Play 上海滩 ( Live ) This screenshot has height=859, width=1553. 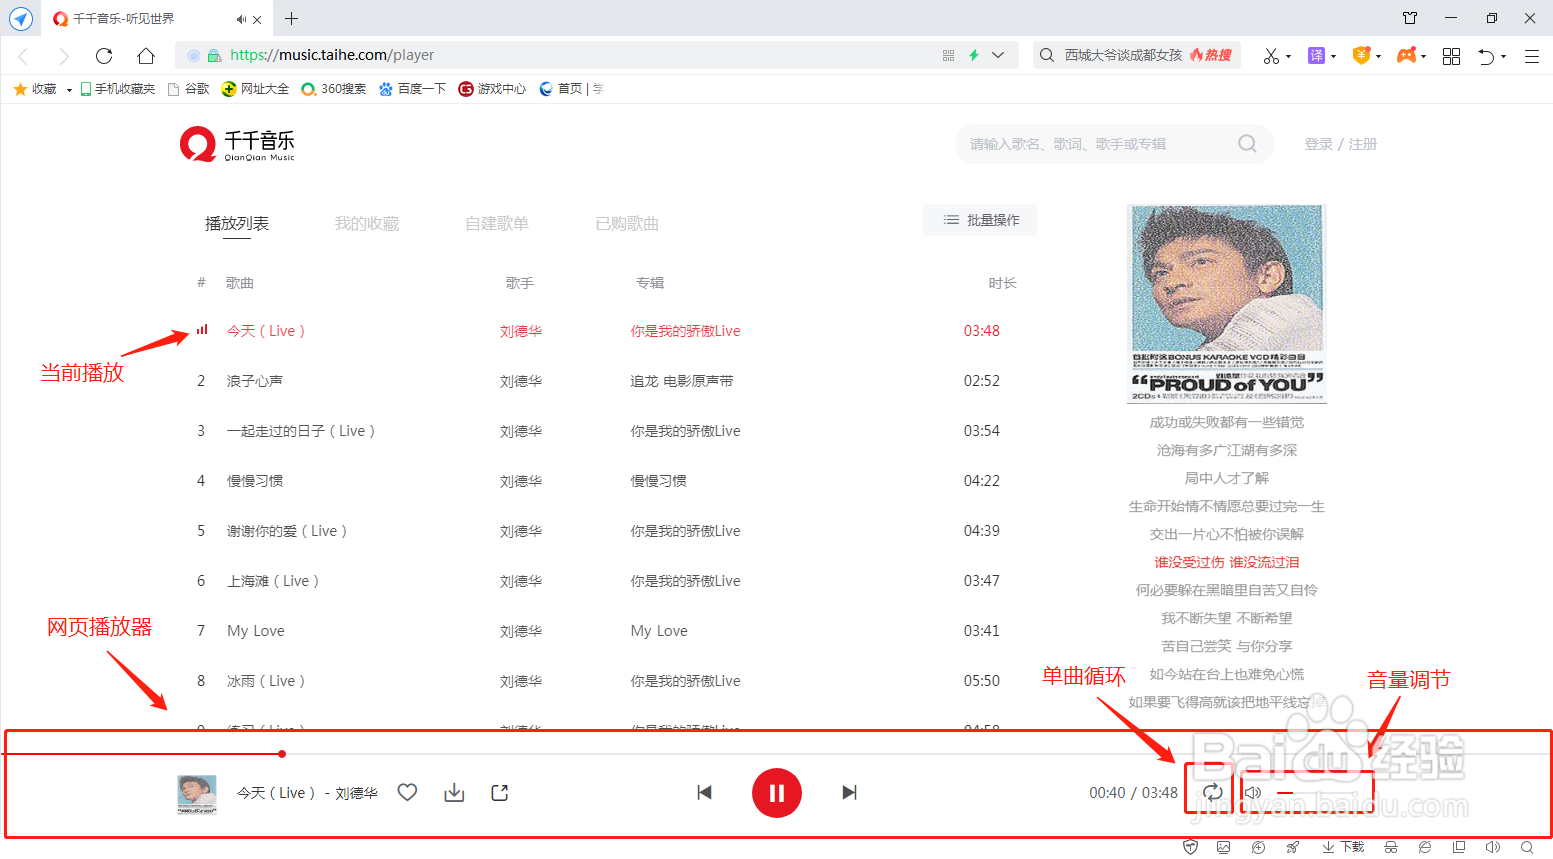click(x=273, y=581)
